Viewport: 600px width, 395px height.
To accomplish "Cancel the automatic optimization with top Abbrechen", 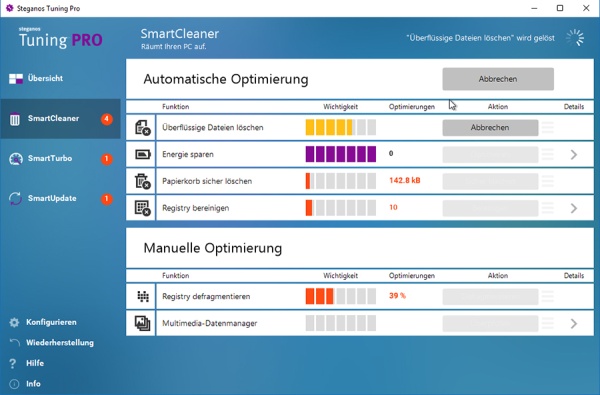I will pos(498,79).
